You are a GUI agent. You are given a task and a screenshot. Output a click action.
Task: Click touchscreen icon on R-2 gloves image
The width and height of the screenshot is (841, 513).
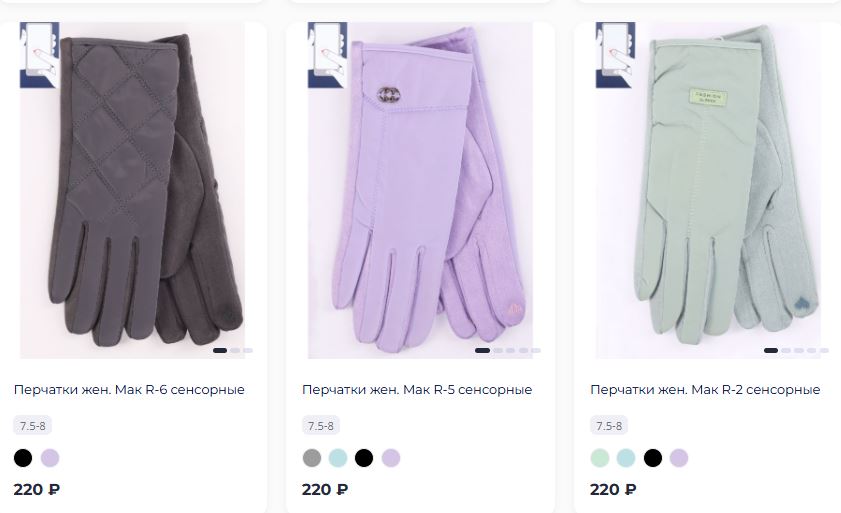click(615, 55)
